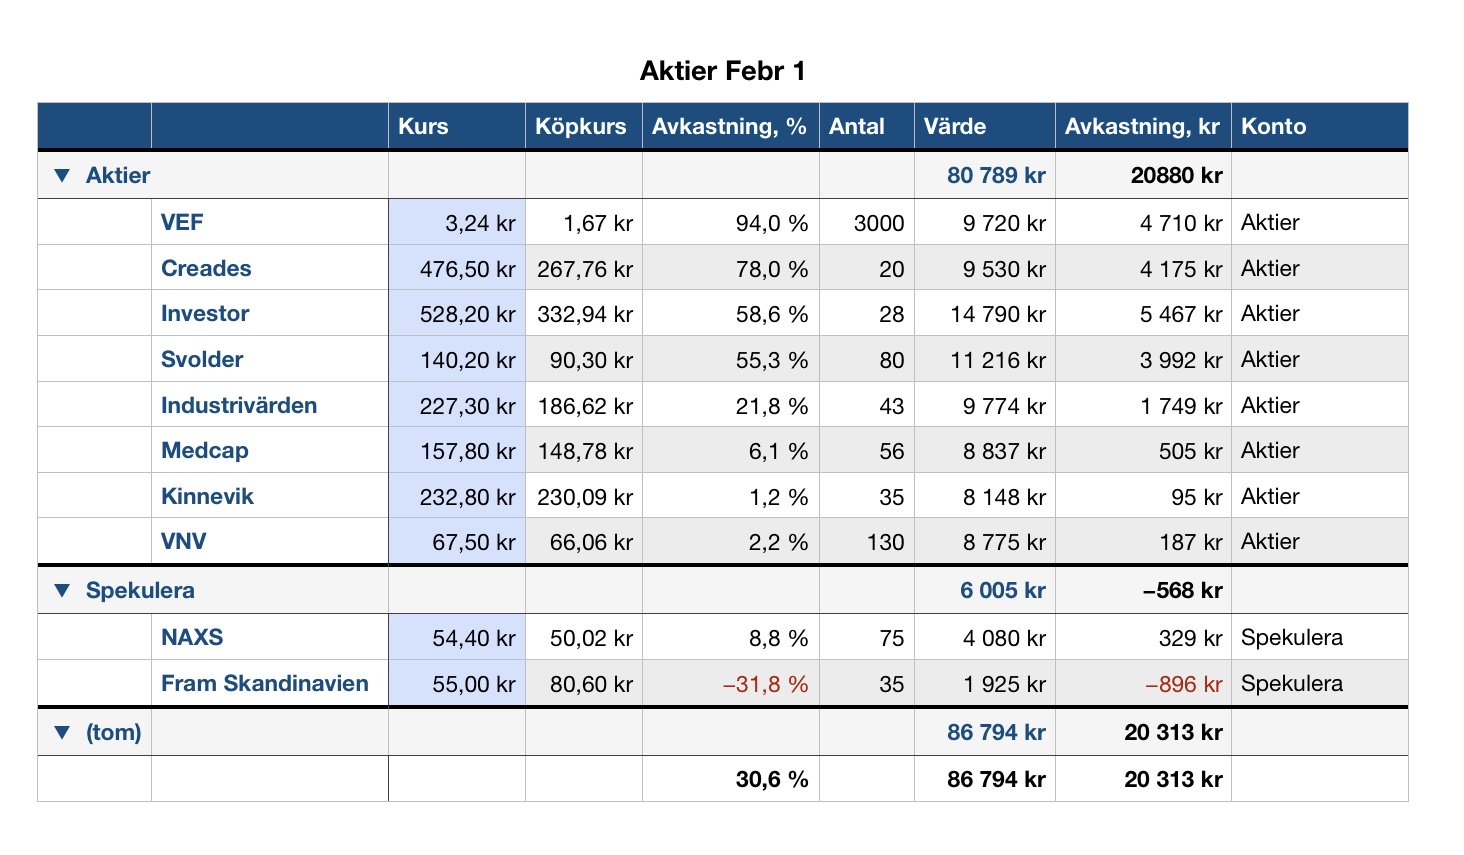Select the Kurs column header
The width and height of the screenshot is (1464, 855).
click(457, 127)
